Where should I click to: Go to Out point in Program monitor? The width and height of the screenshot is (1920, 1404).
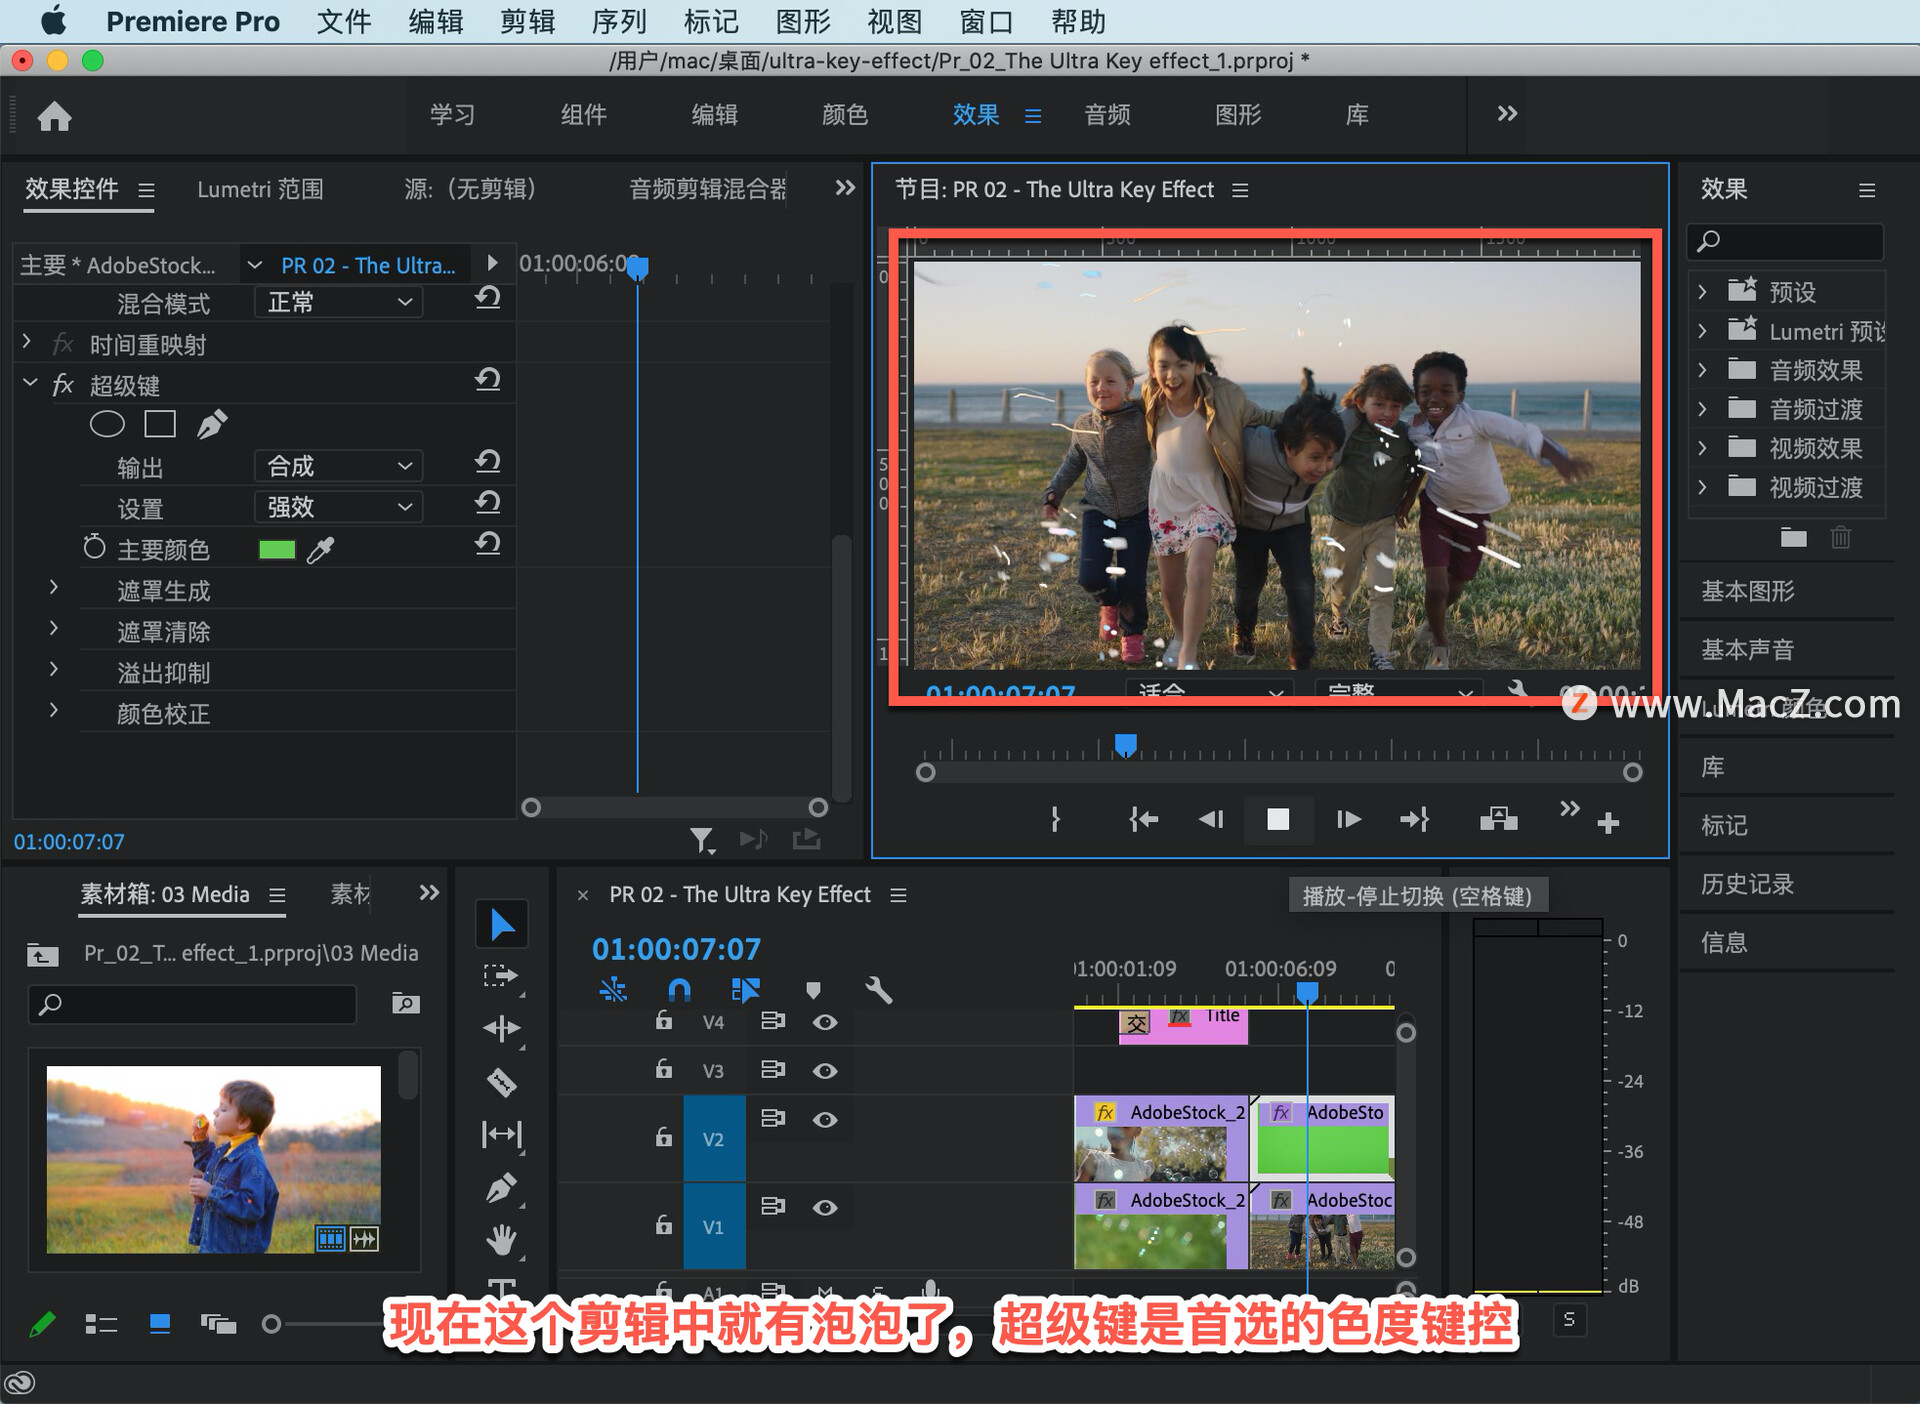pos(1415,820)
